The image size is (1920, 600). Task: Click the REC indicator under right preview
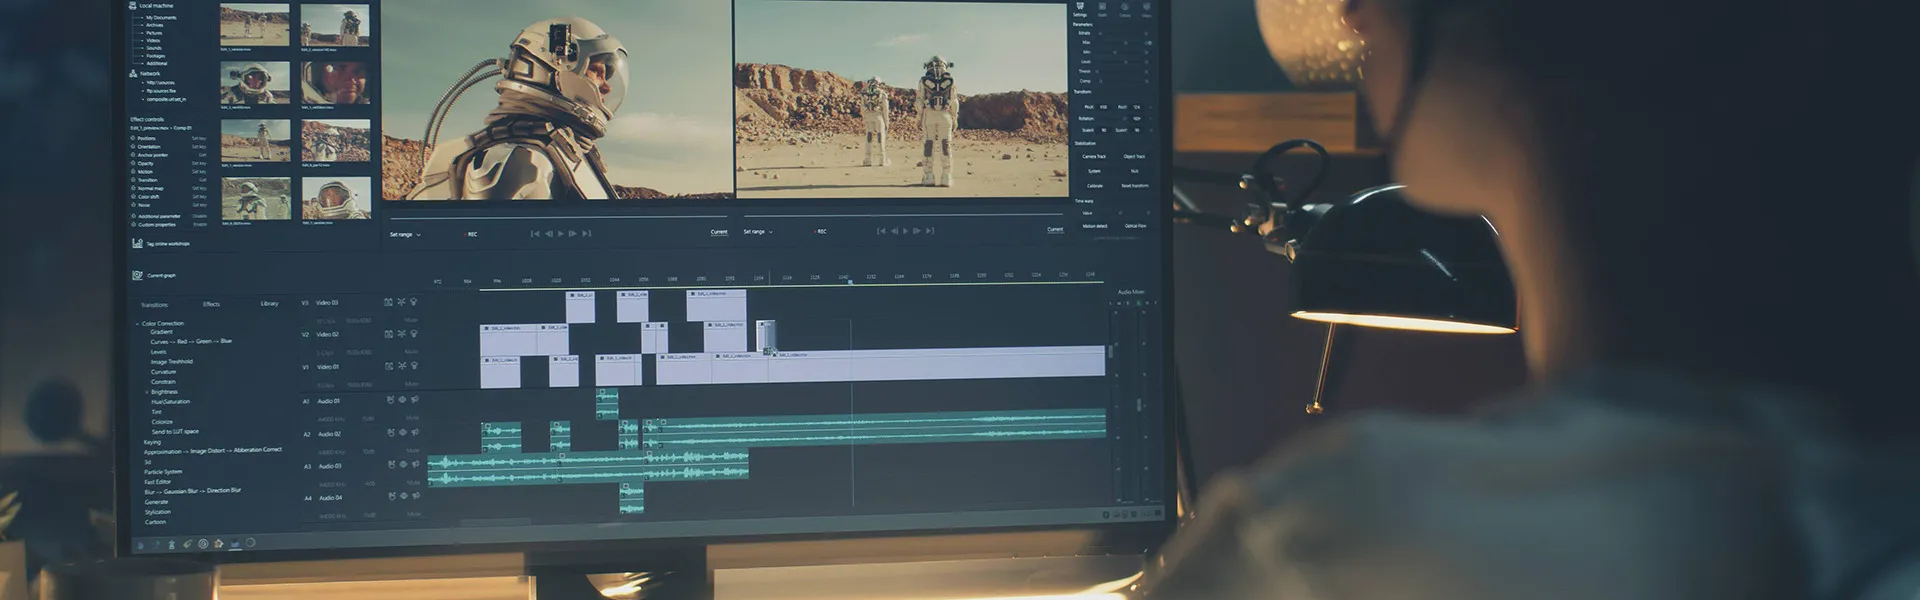click(x=821, y=231)
